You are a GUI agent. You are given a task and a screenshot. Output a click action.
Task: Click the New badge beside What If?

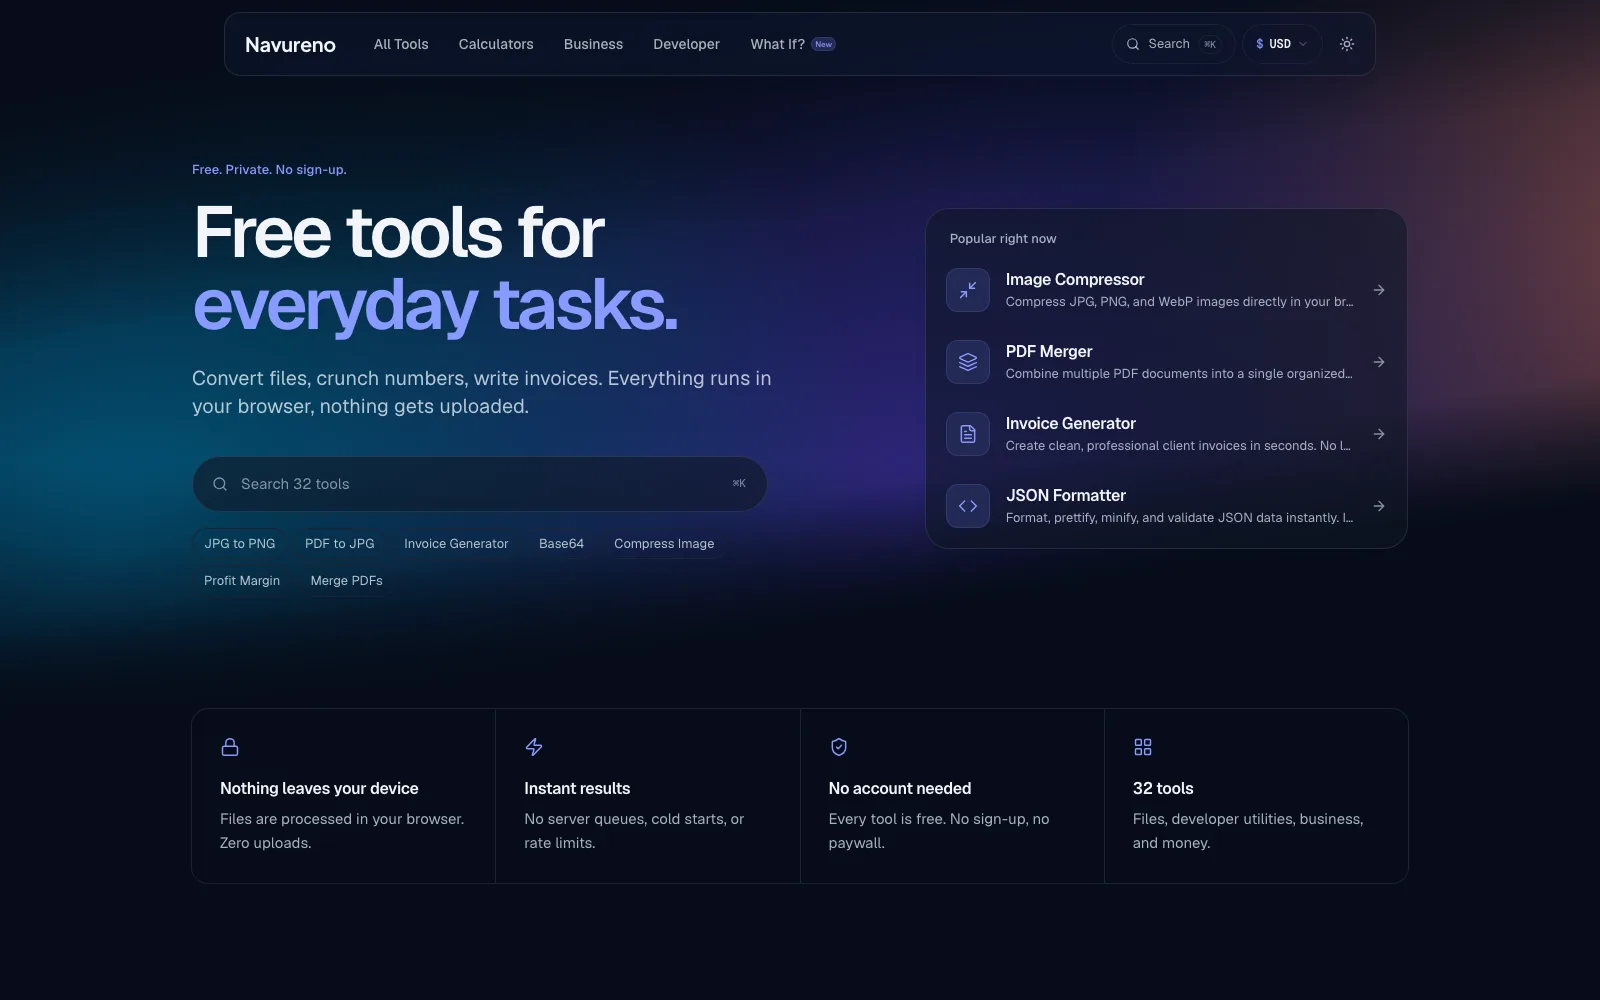(823, 44)
